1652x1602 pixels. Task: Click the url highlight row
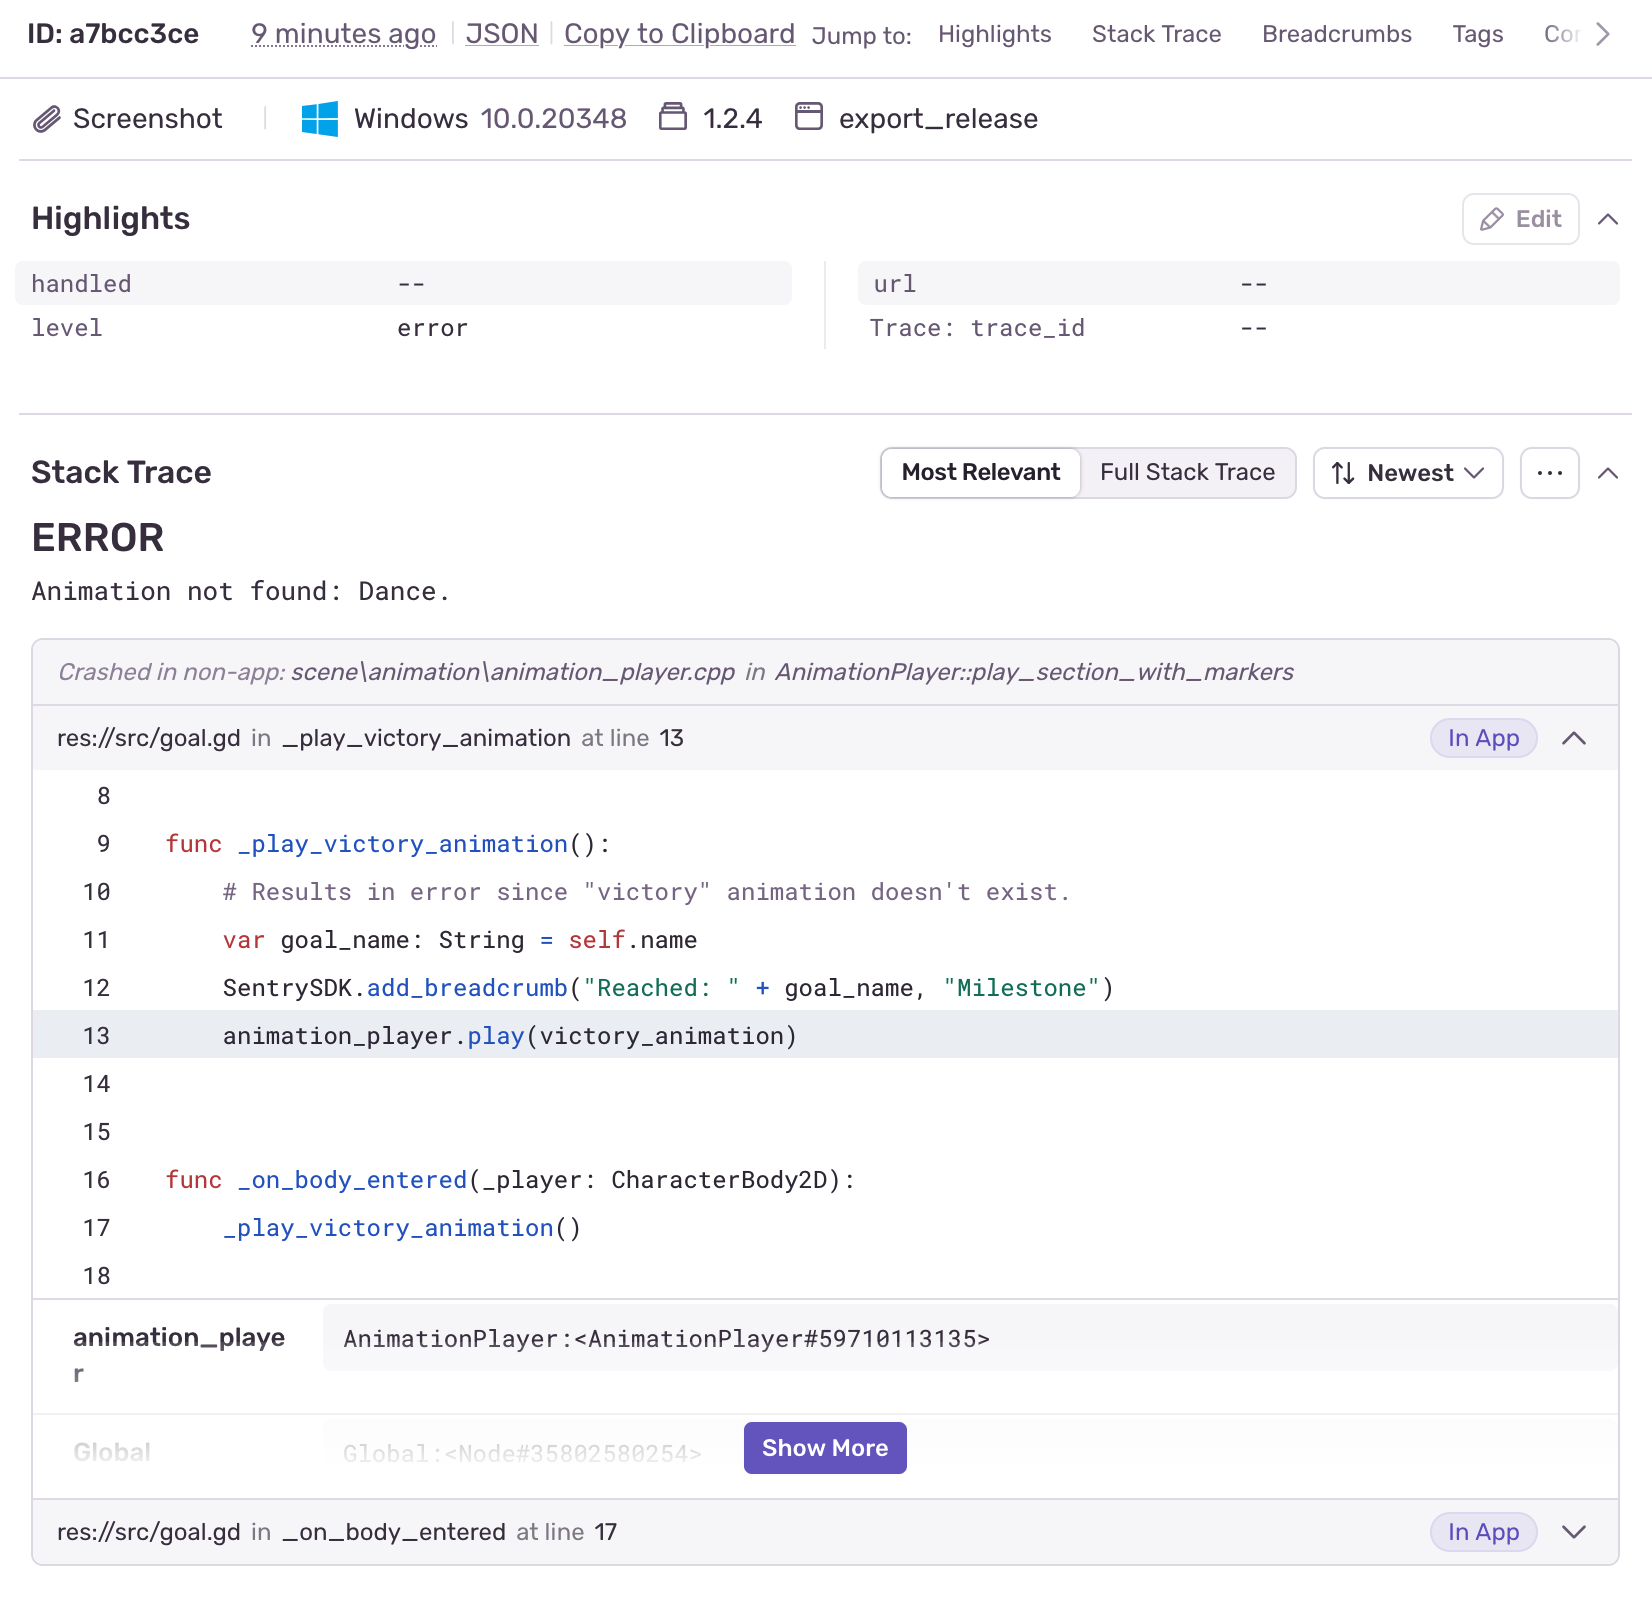(1239, 284)
